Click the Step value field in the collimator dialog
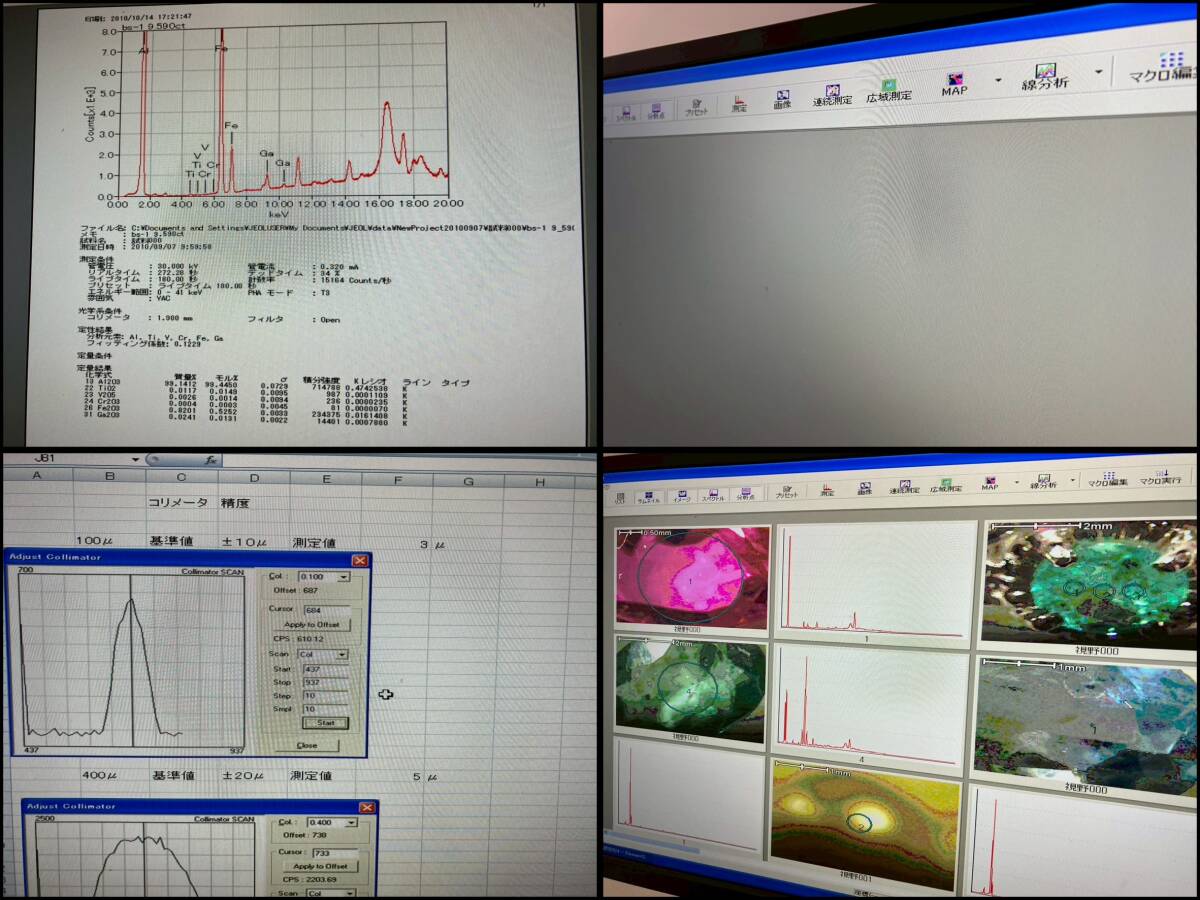The image size is (1200, 900). tap(325, 696)
